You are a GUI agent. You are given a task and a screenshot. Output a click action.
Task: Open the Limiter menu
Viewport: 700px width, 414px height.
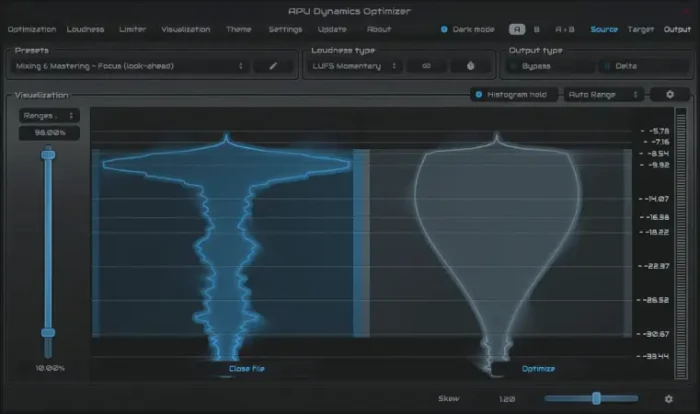(132, 29)
